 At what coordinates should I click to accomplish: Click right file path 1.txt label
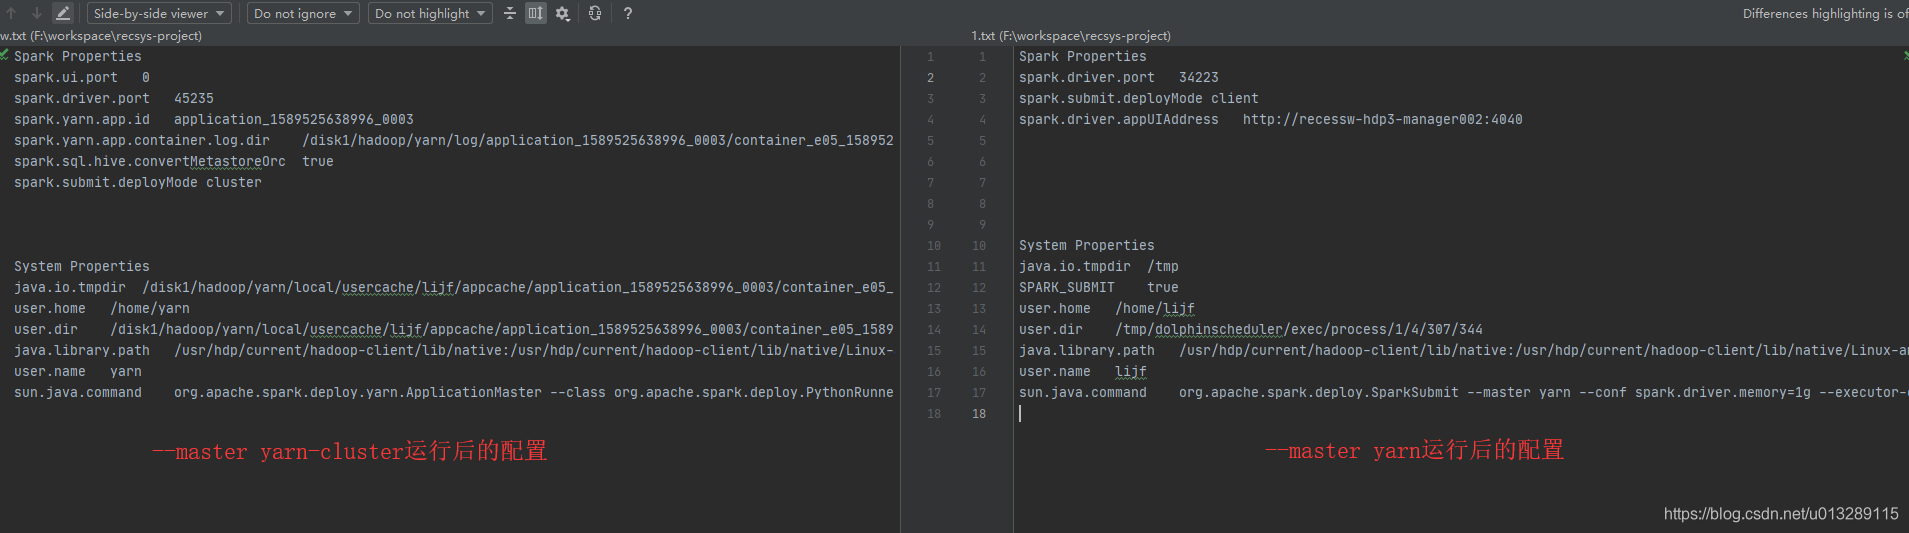1071,35
